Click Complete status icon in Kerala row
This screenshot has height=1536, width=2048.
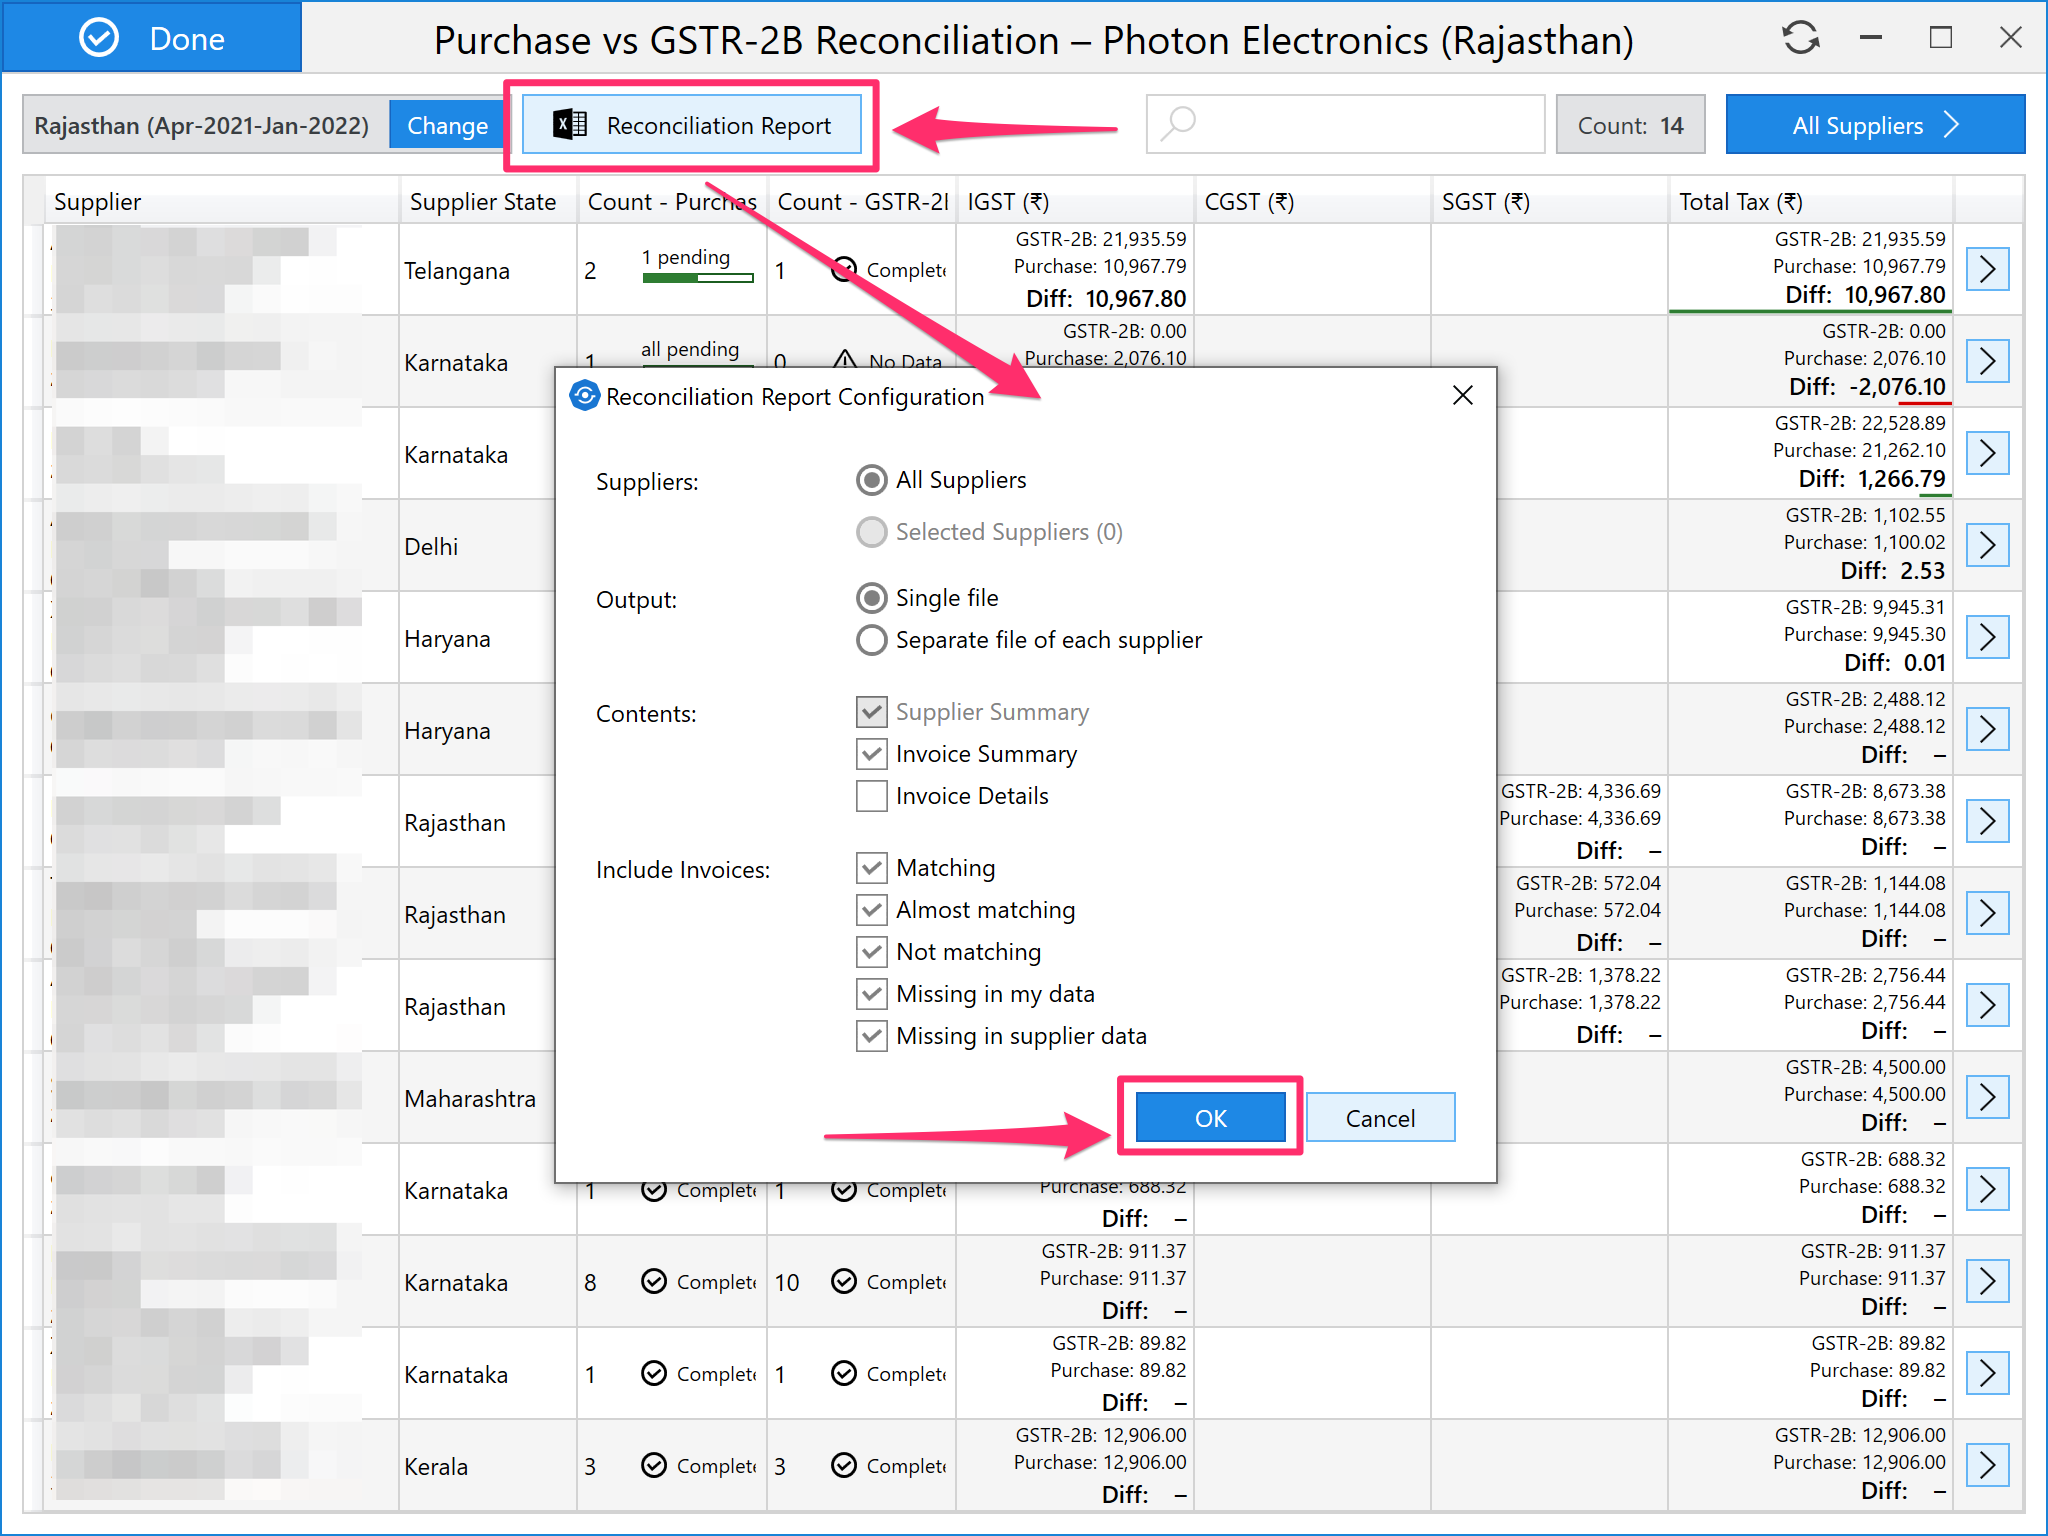[654, 1465]
